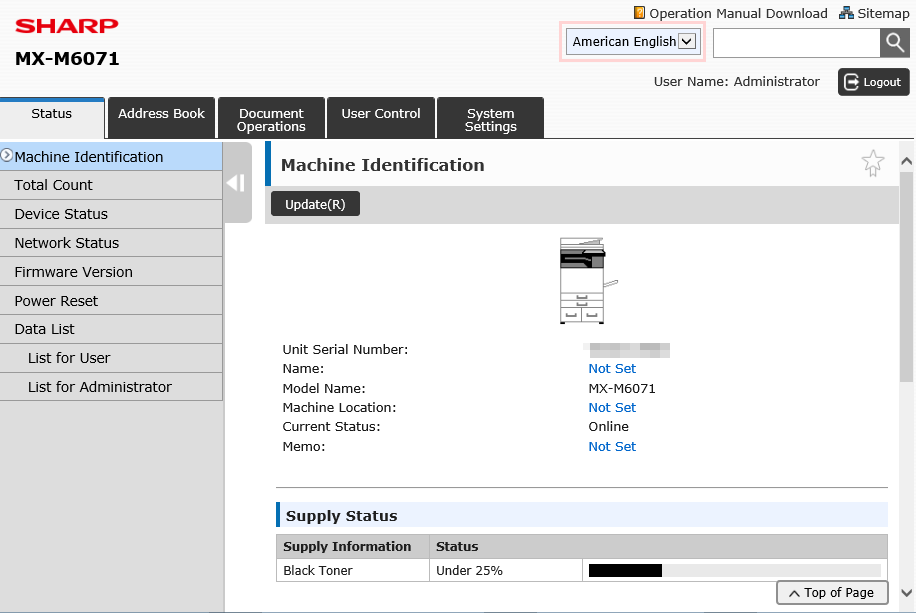Select List for User sub-item
Image resolution: width=916 pixels, height=613 pixels.
pos(111,358)
